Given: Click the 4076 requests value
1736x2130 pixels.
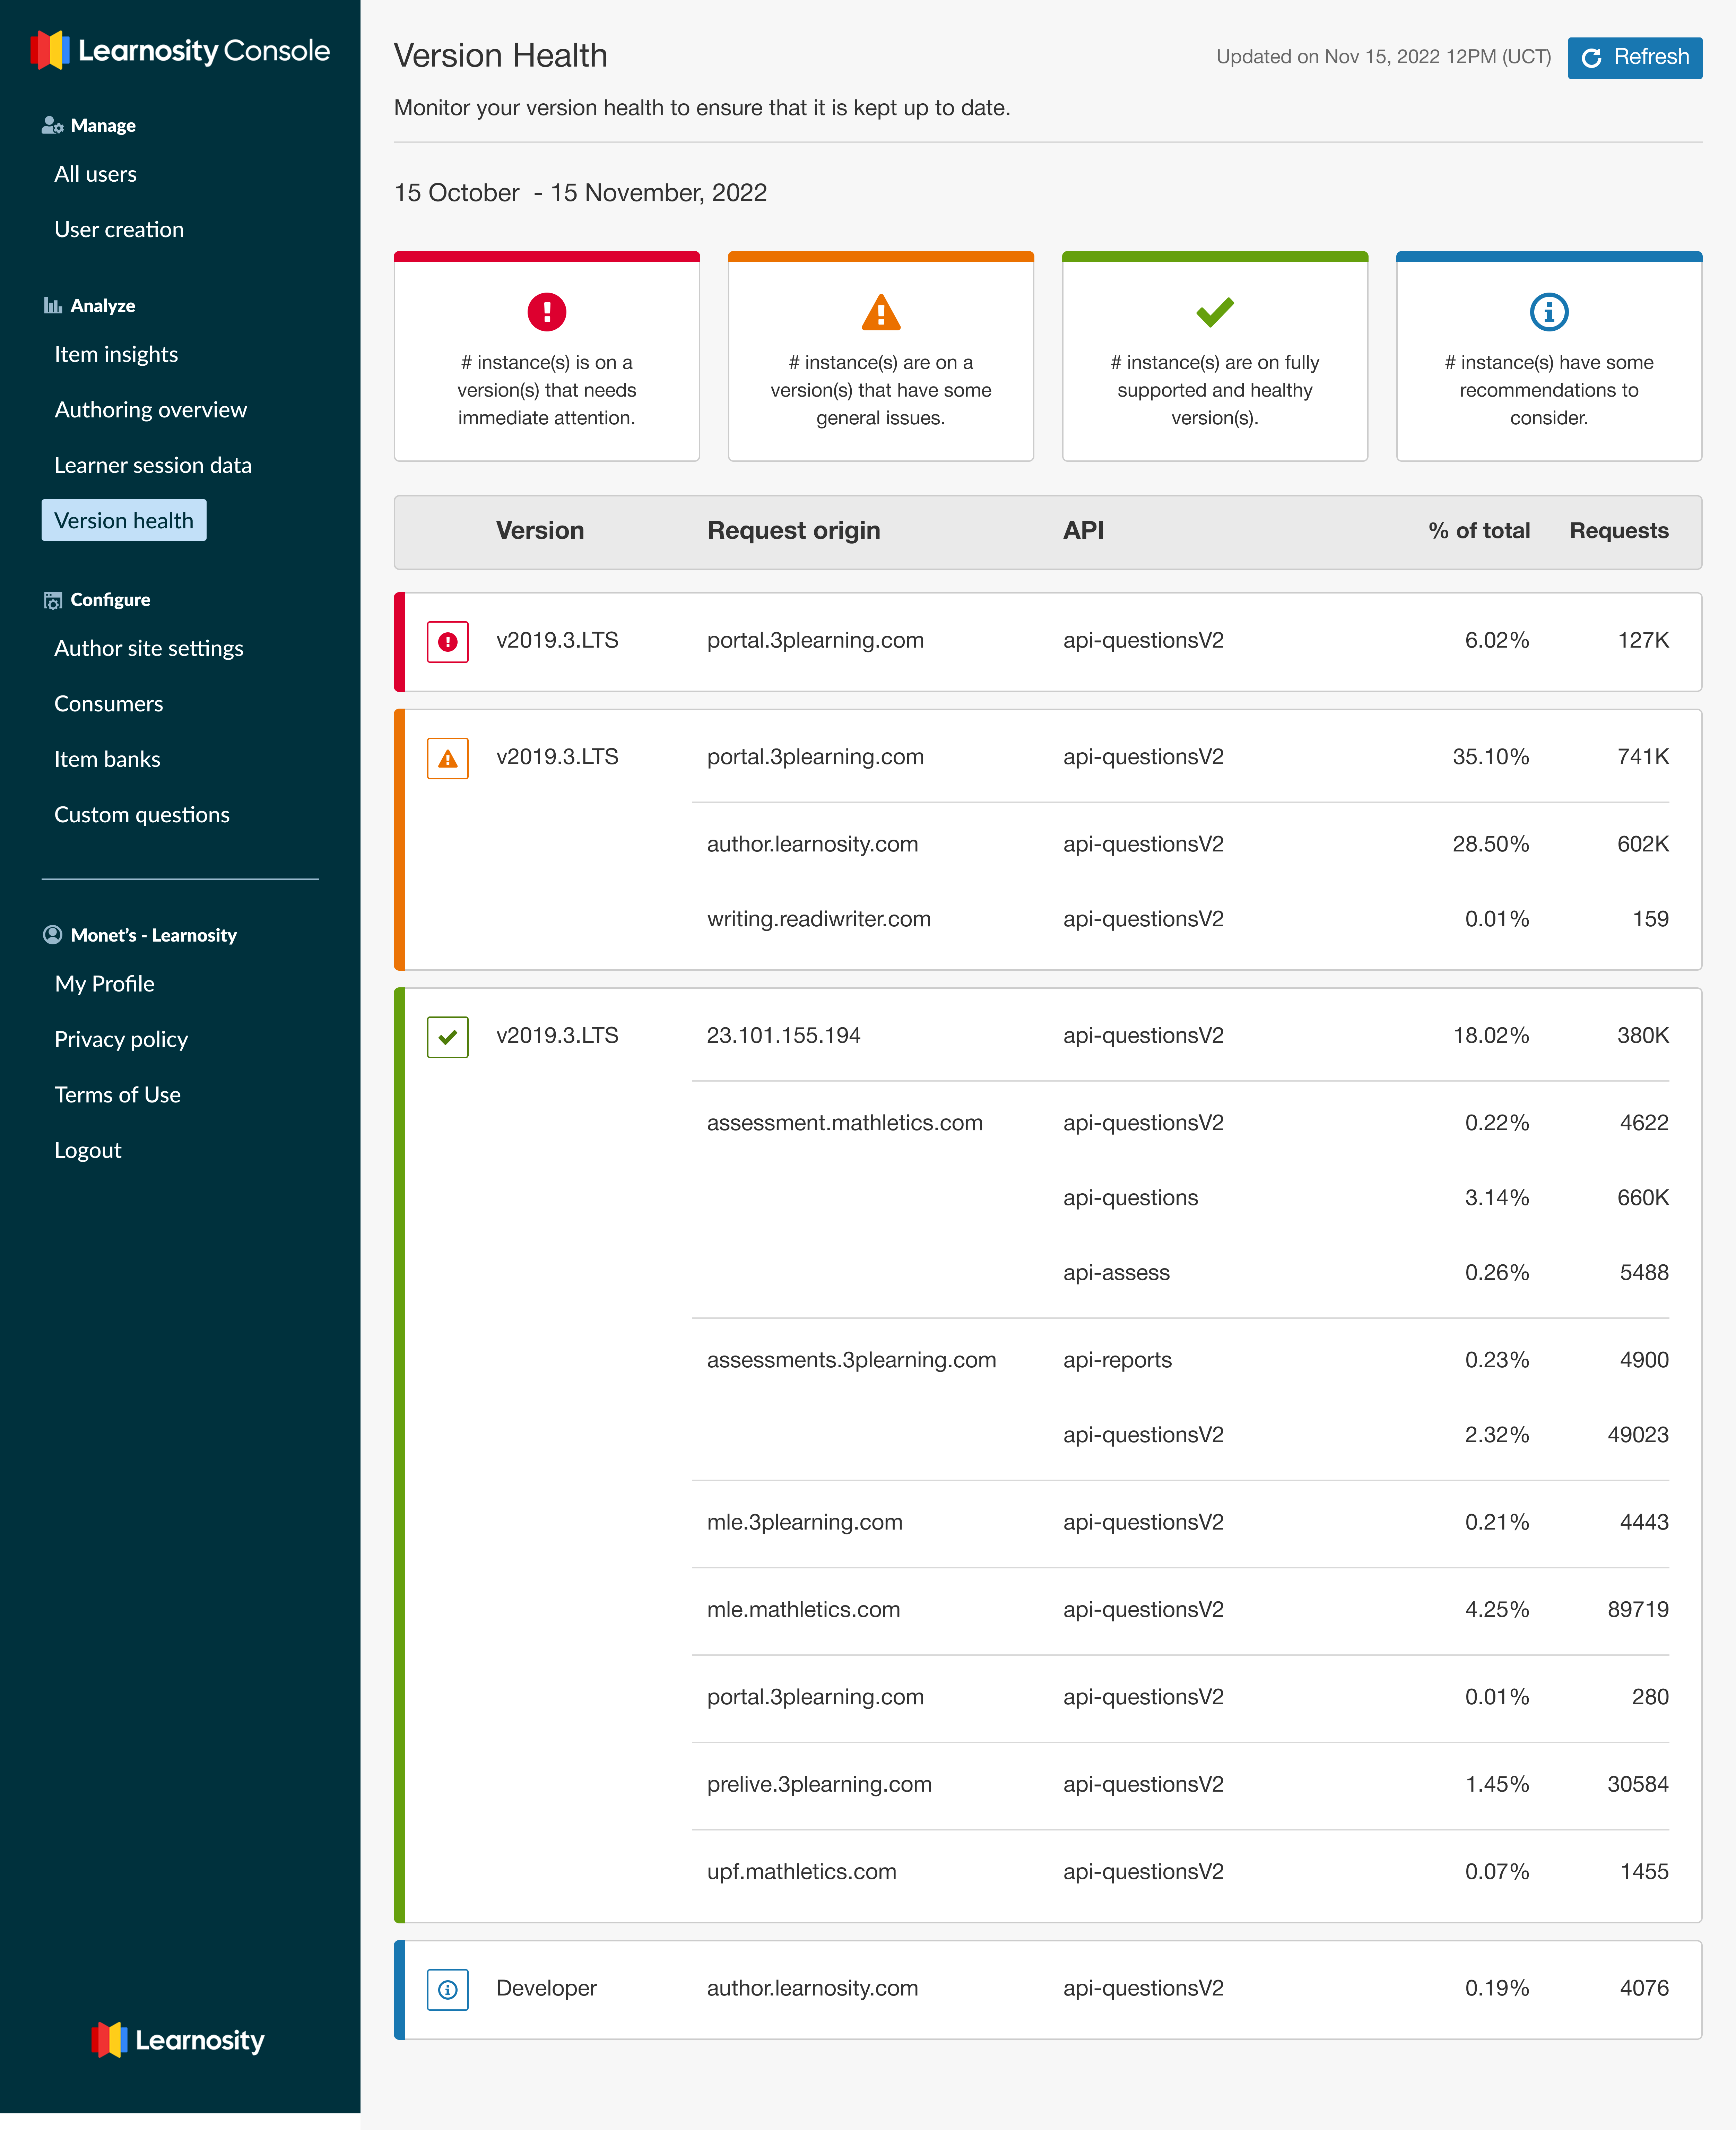Looking at the screenshot, I should (1644, 1988).
